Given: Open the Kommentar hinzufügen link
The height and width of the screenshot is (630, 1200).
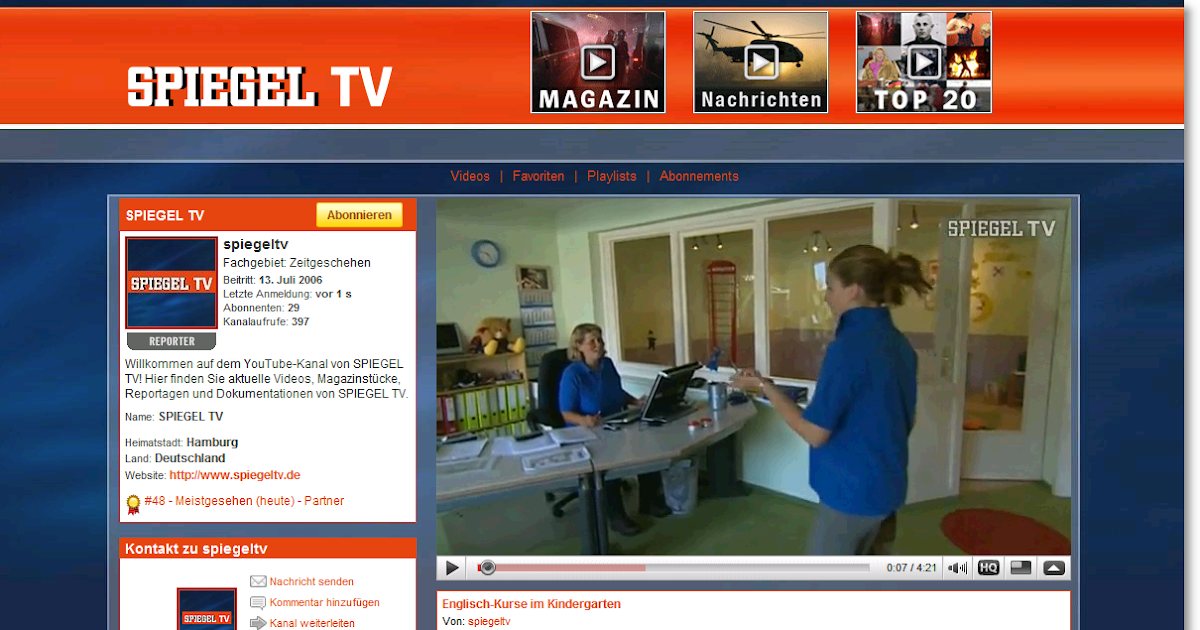Looking at the screenshot, I should 324,603.
